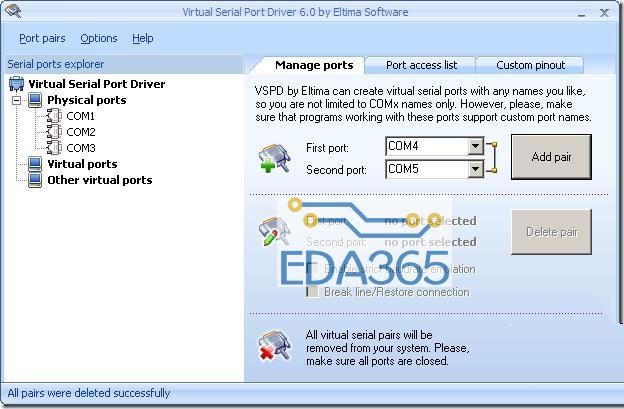Switch to the Custom pinout tab

(x=530, y=65)
